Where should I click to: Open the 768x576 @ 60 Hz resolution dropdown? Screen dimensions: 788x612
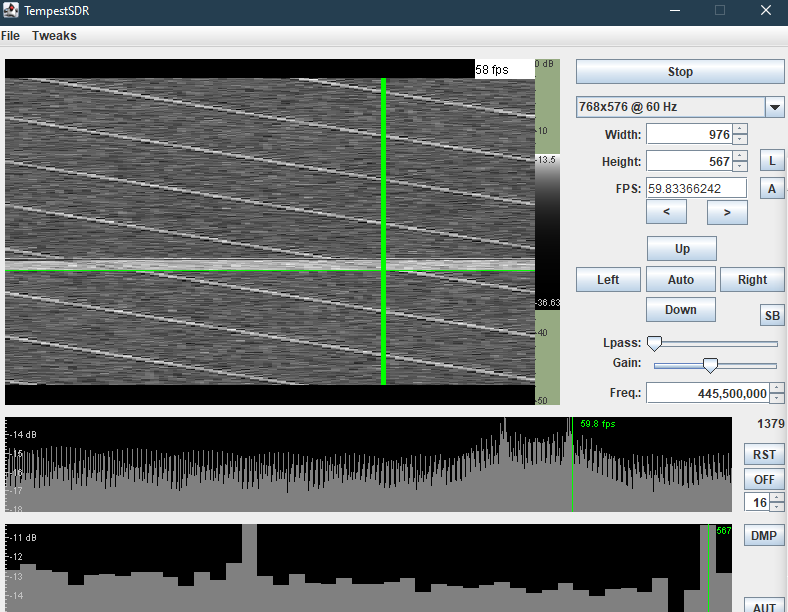tap(774, 107)
